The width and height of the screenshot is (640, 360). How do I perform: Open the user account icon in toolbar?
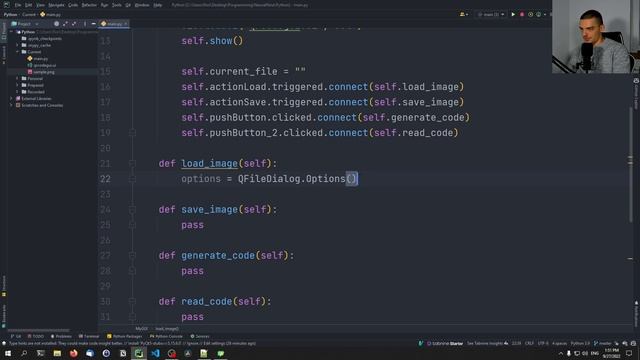pos(463,14)
